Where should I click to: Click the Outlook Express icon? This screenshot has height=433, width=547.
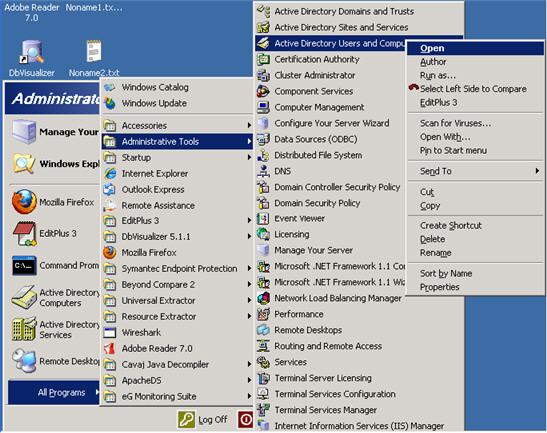(x=110, y=189)
